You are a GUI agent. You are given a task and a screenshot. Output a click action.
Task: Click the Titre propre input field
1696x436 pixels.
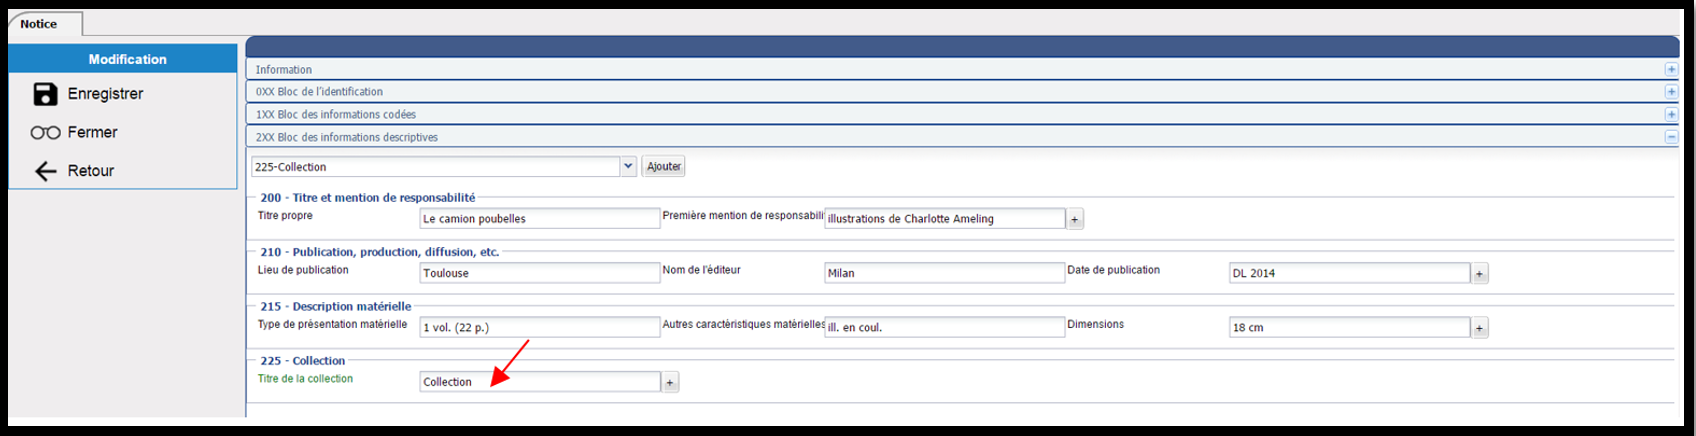pos(540,218)
